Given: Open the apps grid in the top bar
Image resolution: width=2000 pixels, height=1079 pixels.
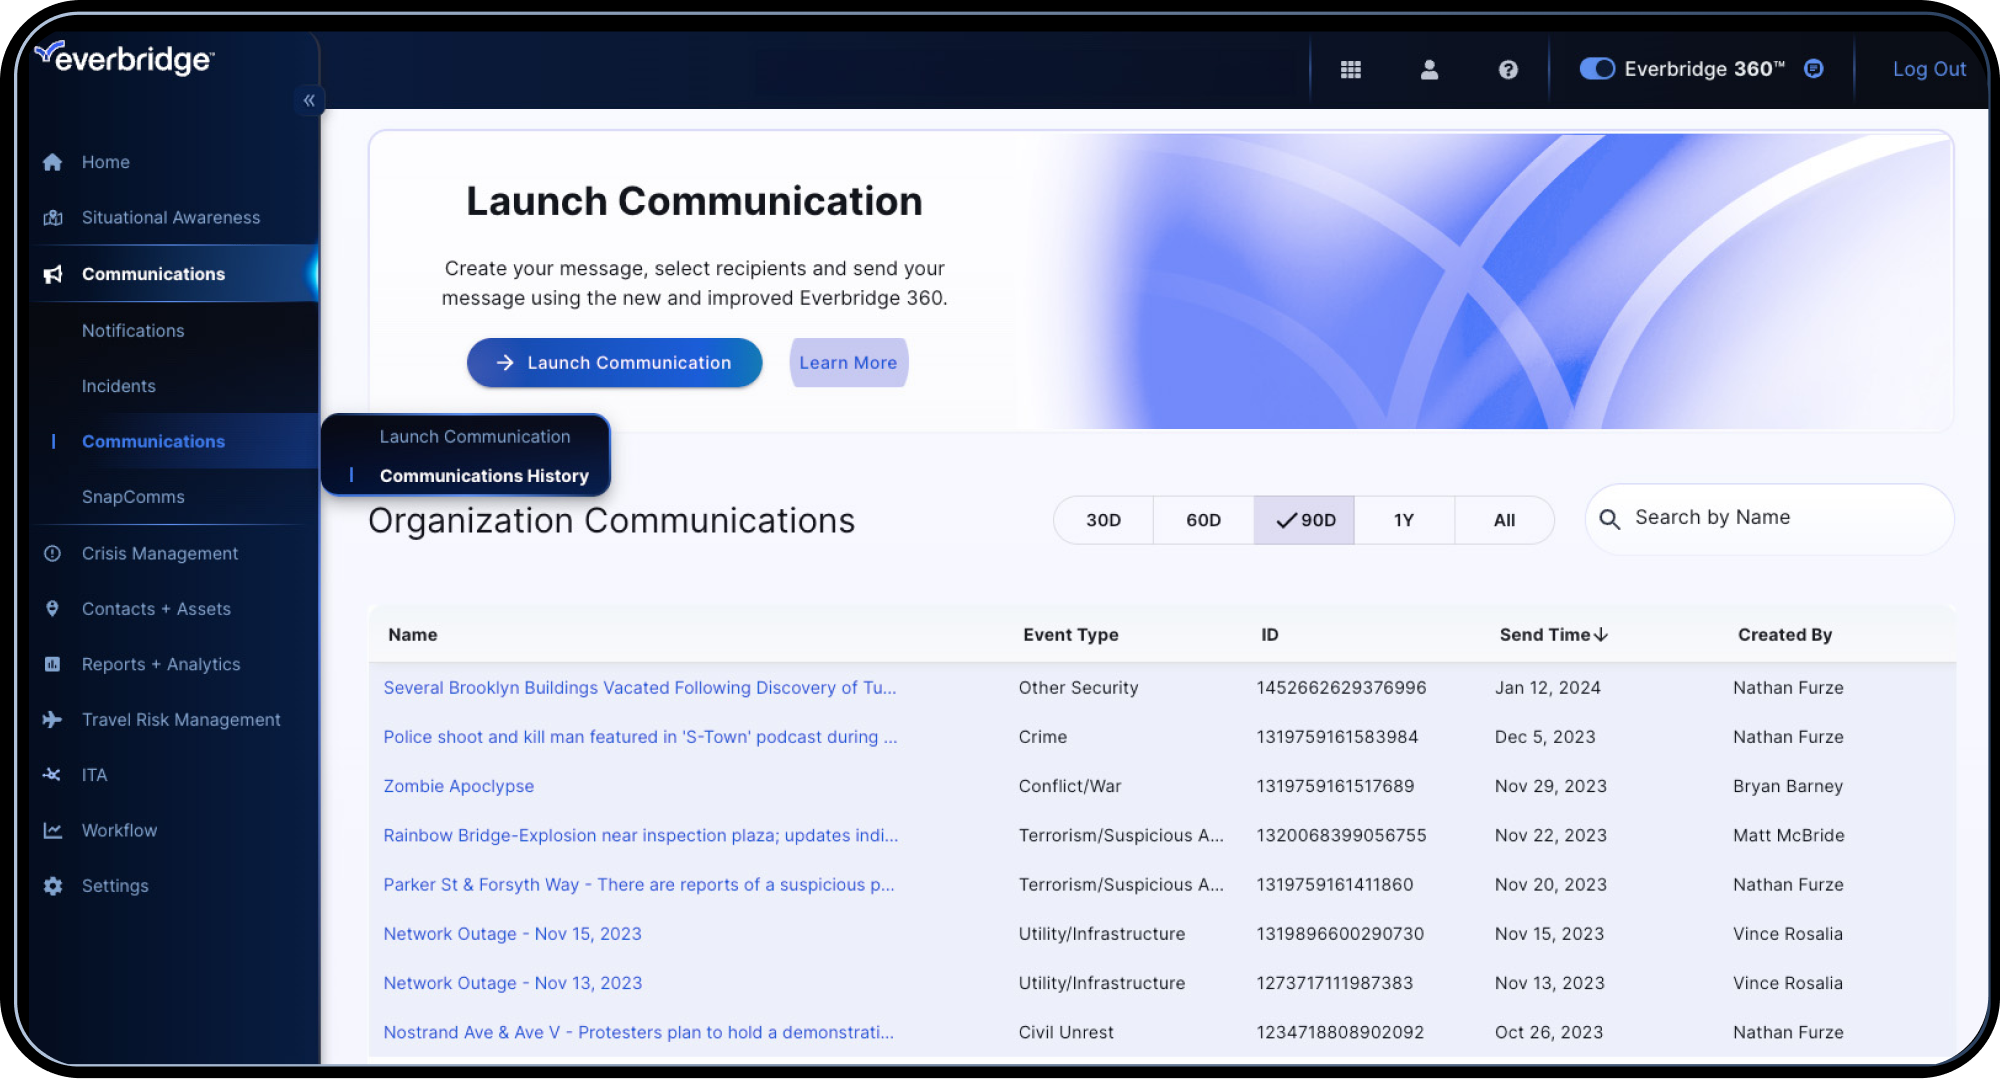Looking at the screenshot, I should pos(1351,69).
